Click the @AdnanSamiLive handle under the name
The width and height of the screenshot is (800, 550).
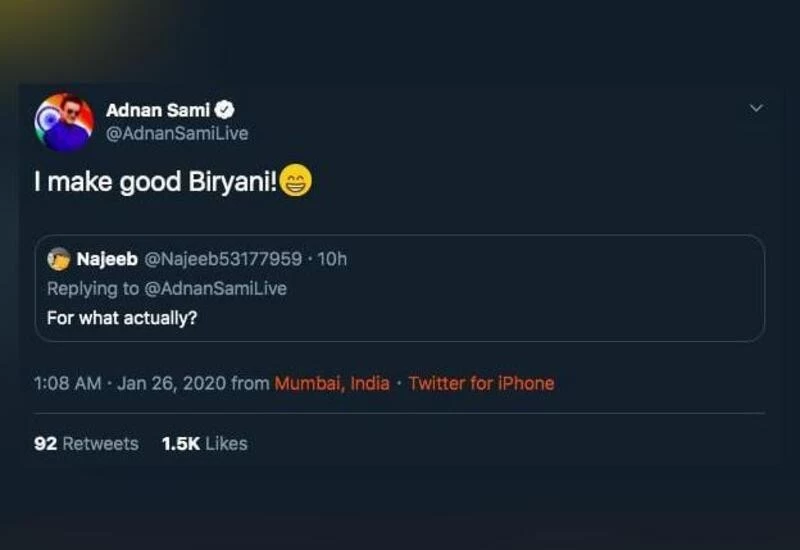177,133
